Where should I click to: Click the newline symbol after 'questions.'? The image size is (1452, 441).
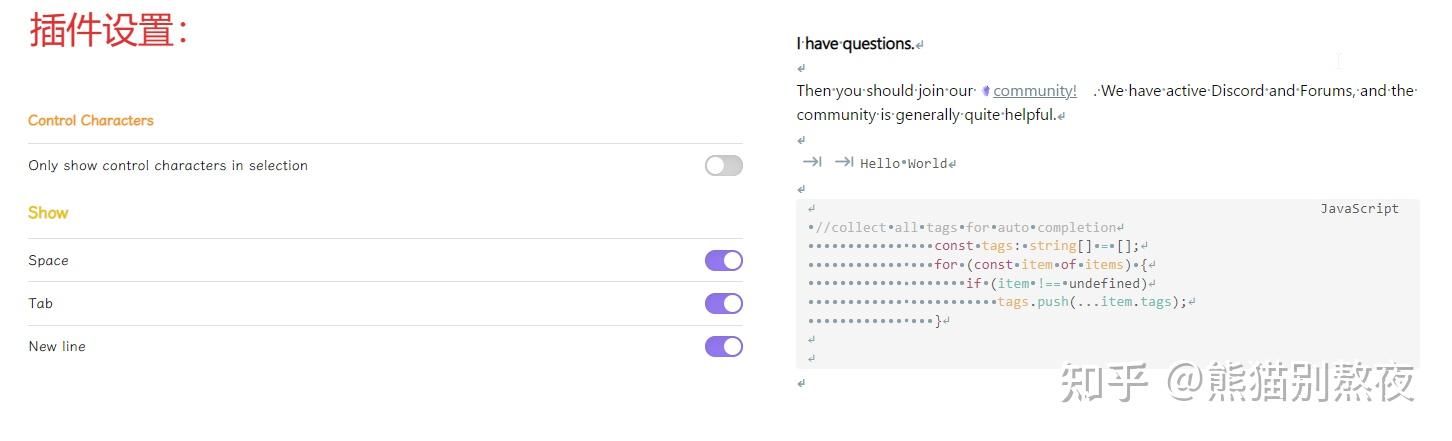(920, 45)
